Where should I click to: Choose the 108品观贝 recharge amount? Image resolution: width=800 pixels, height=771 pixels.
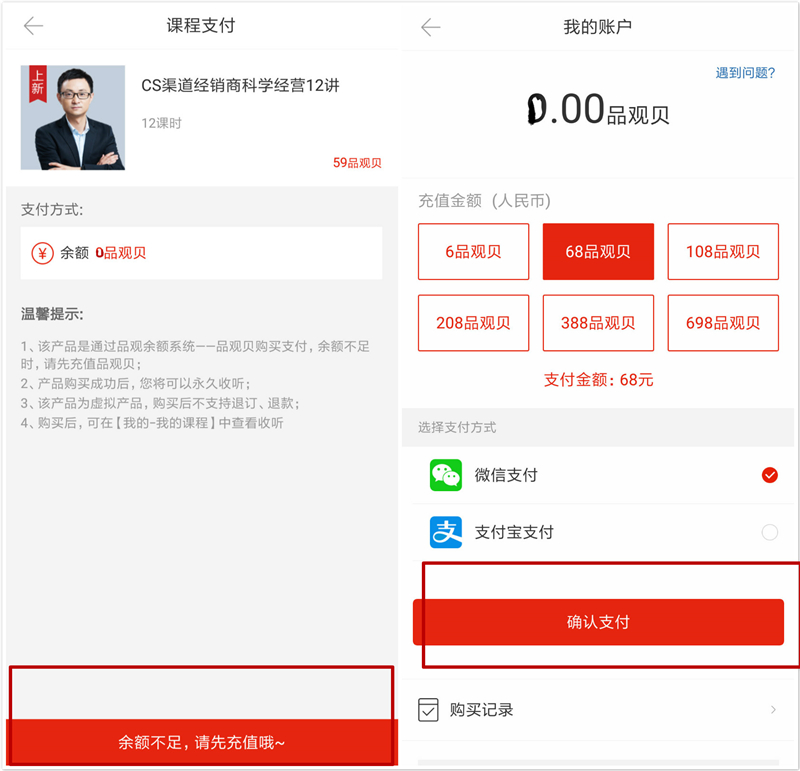723,252
